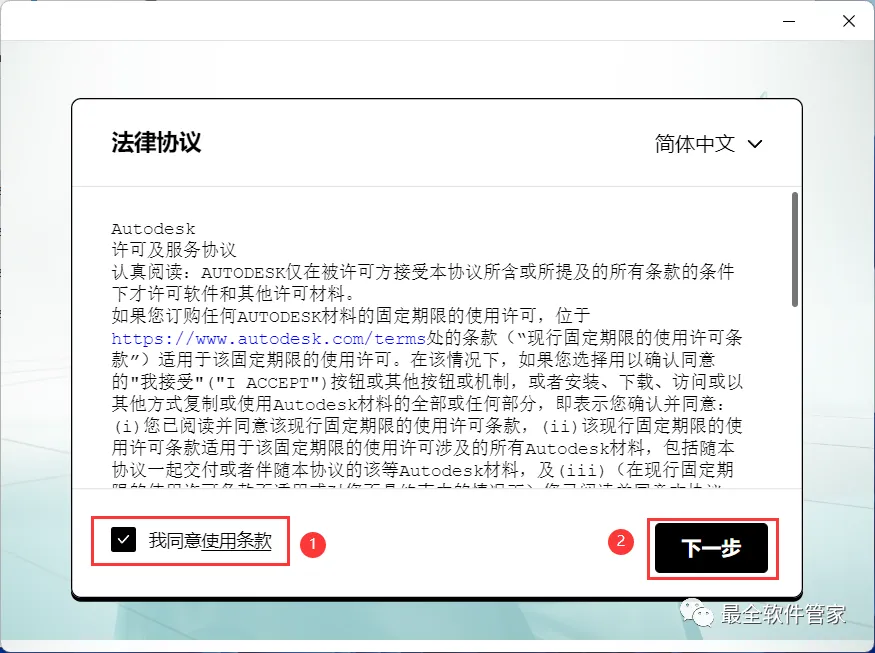875x653 pixels.
Task: Click the 法律协议 heading
Action: pyautogui.click(x=156, y=142)
